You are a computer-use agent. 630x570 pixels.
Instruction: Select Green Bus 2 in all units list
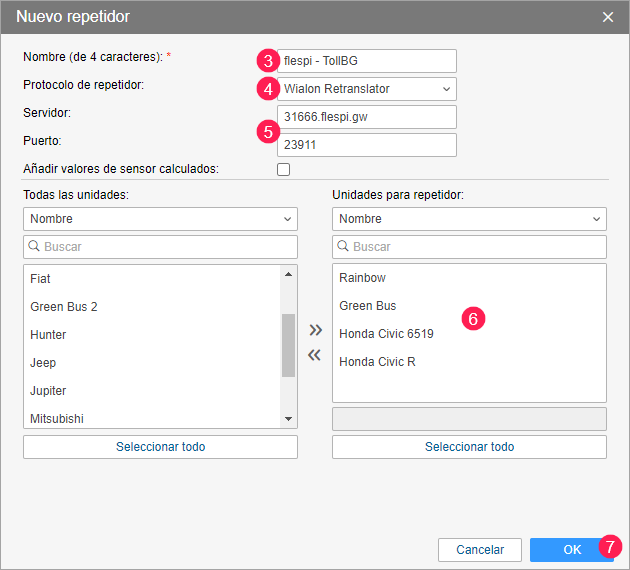(64, 306)
